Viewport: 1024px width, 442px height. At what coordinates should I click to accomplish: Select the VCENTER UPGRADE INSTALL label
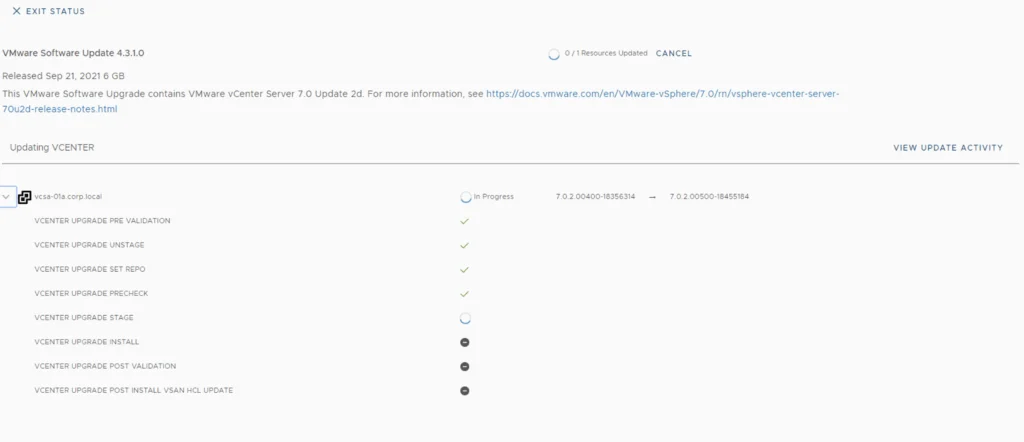pyautogui.click(x=87, y=341)
